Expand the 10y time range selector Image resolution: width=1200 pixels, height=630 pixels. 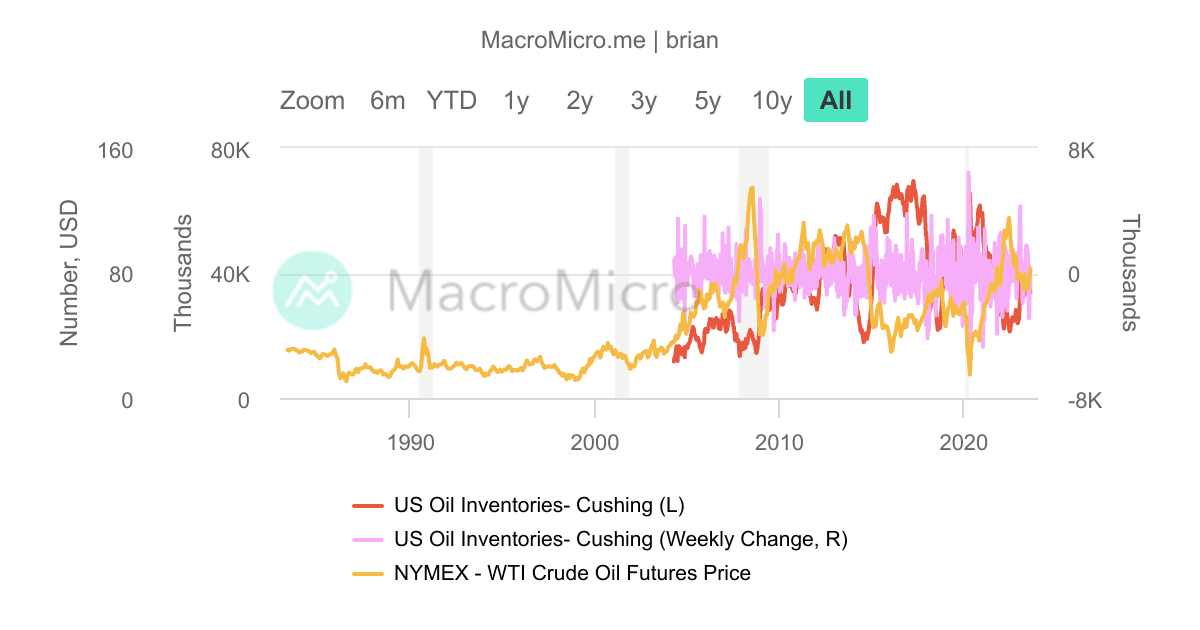[771, 100]
